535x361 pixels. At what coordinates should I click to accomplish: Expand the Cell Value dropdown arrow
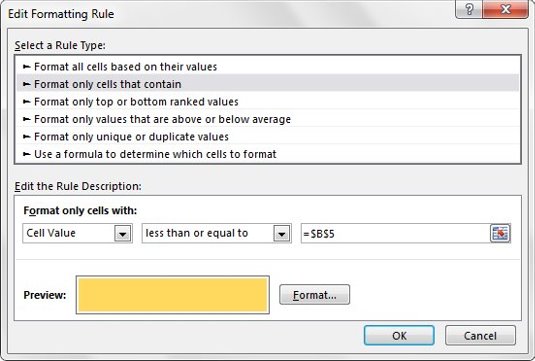123,234
